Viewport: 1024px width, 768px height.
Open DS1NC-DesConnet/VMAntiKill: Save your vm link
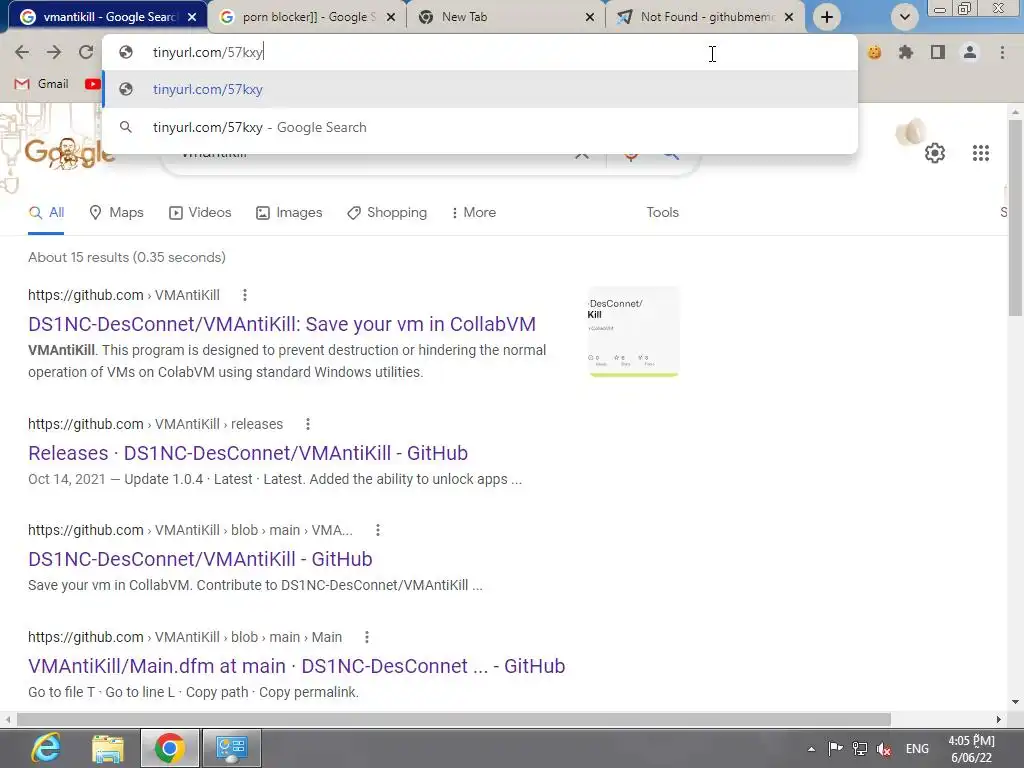coord(281,325)
